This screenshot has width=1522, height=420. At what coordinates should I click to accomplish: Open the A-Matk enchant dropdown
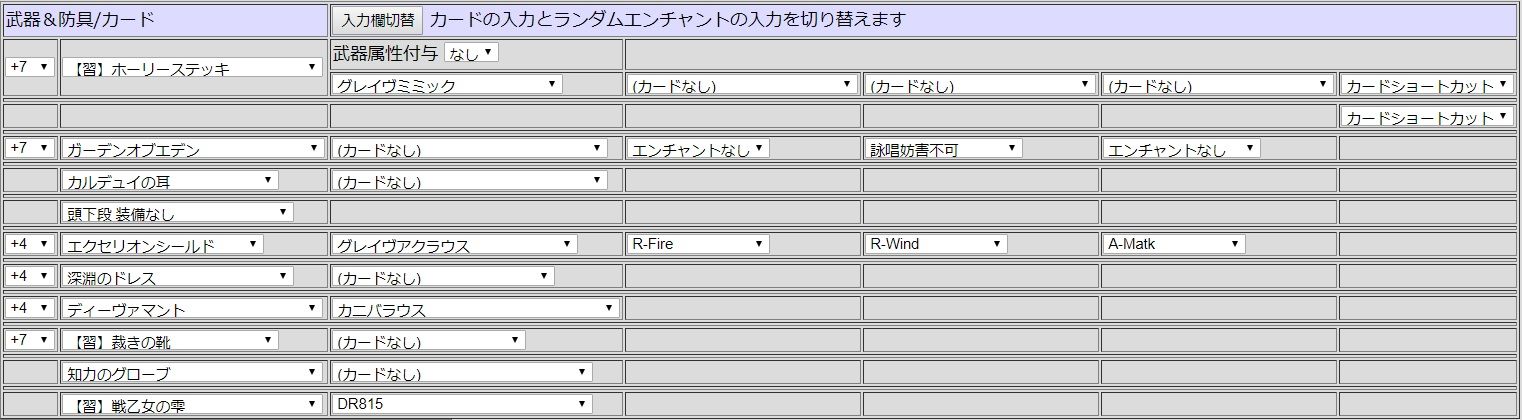[x=1174, y=244]
